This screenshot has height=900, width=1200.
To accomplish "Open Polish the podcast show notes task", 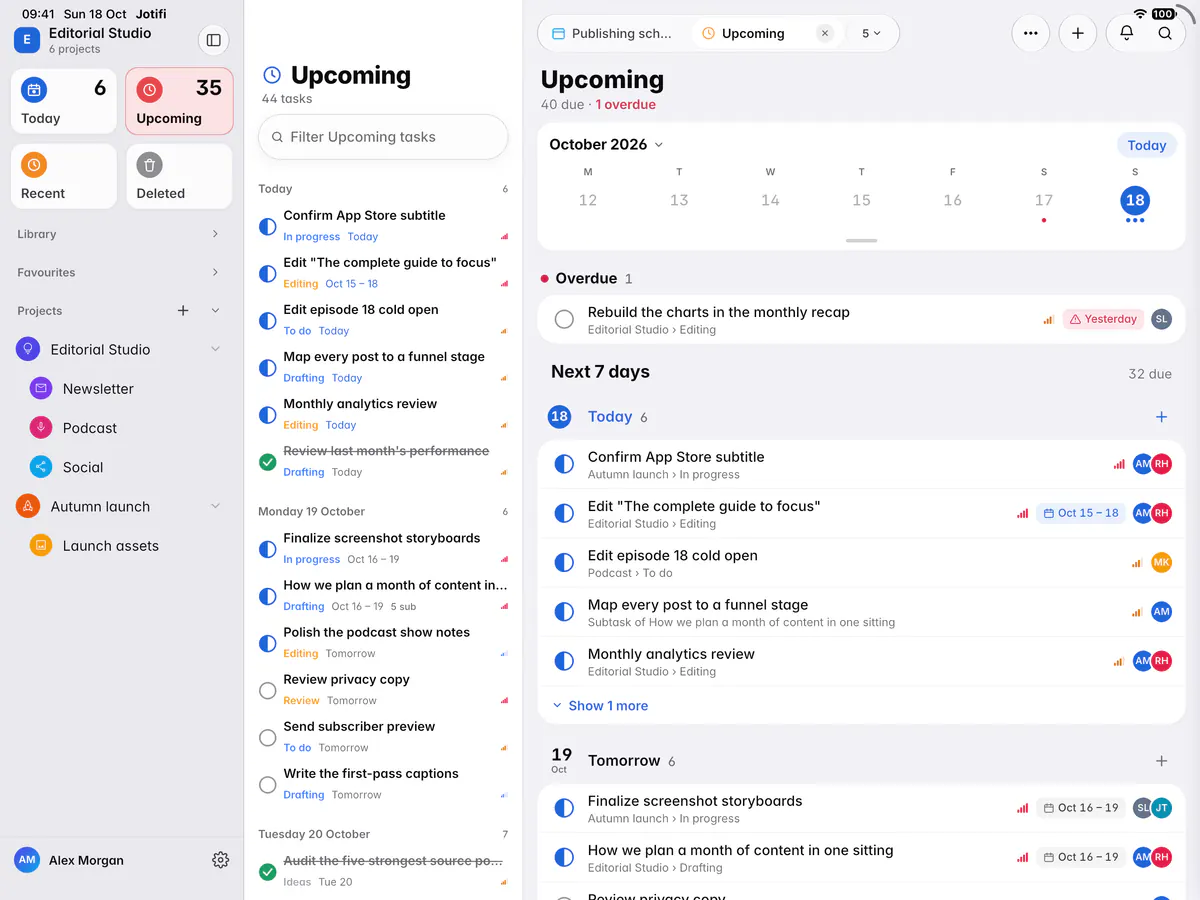I will (383, 642).
